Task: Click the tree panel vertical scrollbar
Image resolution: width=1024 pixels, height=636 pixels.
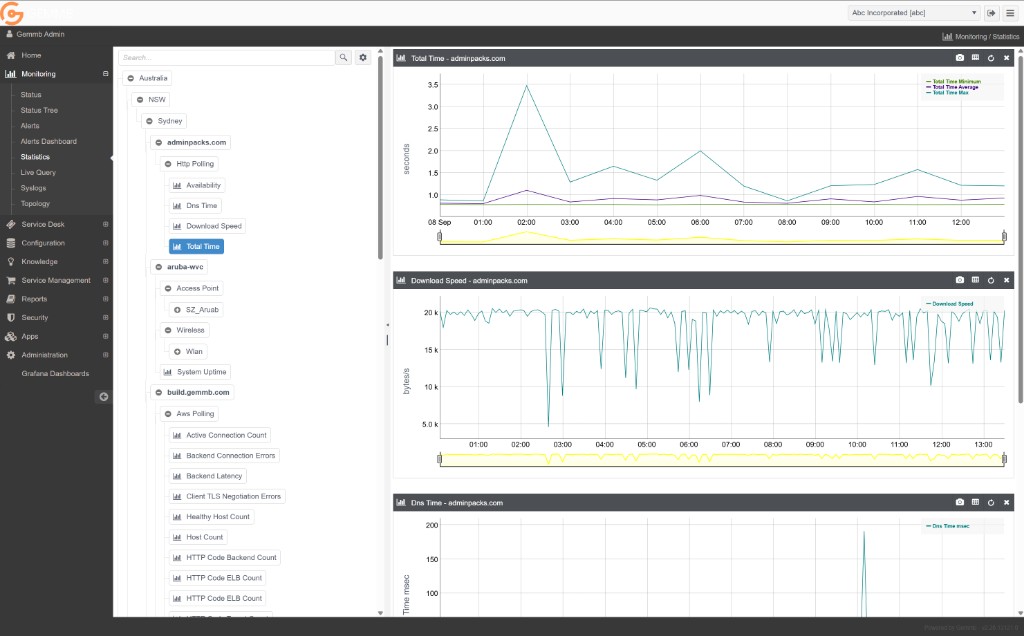Action: [380, 157]
